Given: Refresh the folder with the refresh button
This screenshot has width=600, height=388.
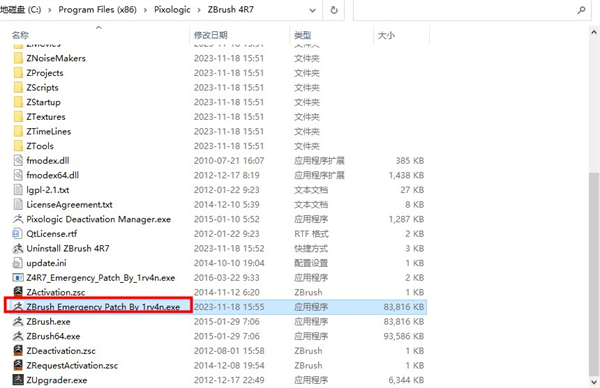Looking at the screenshot, I should point(334,10).
